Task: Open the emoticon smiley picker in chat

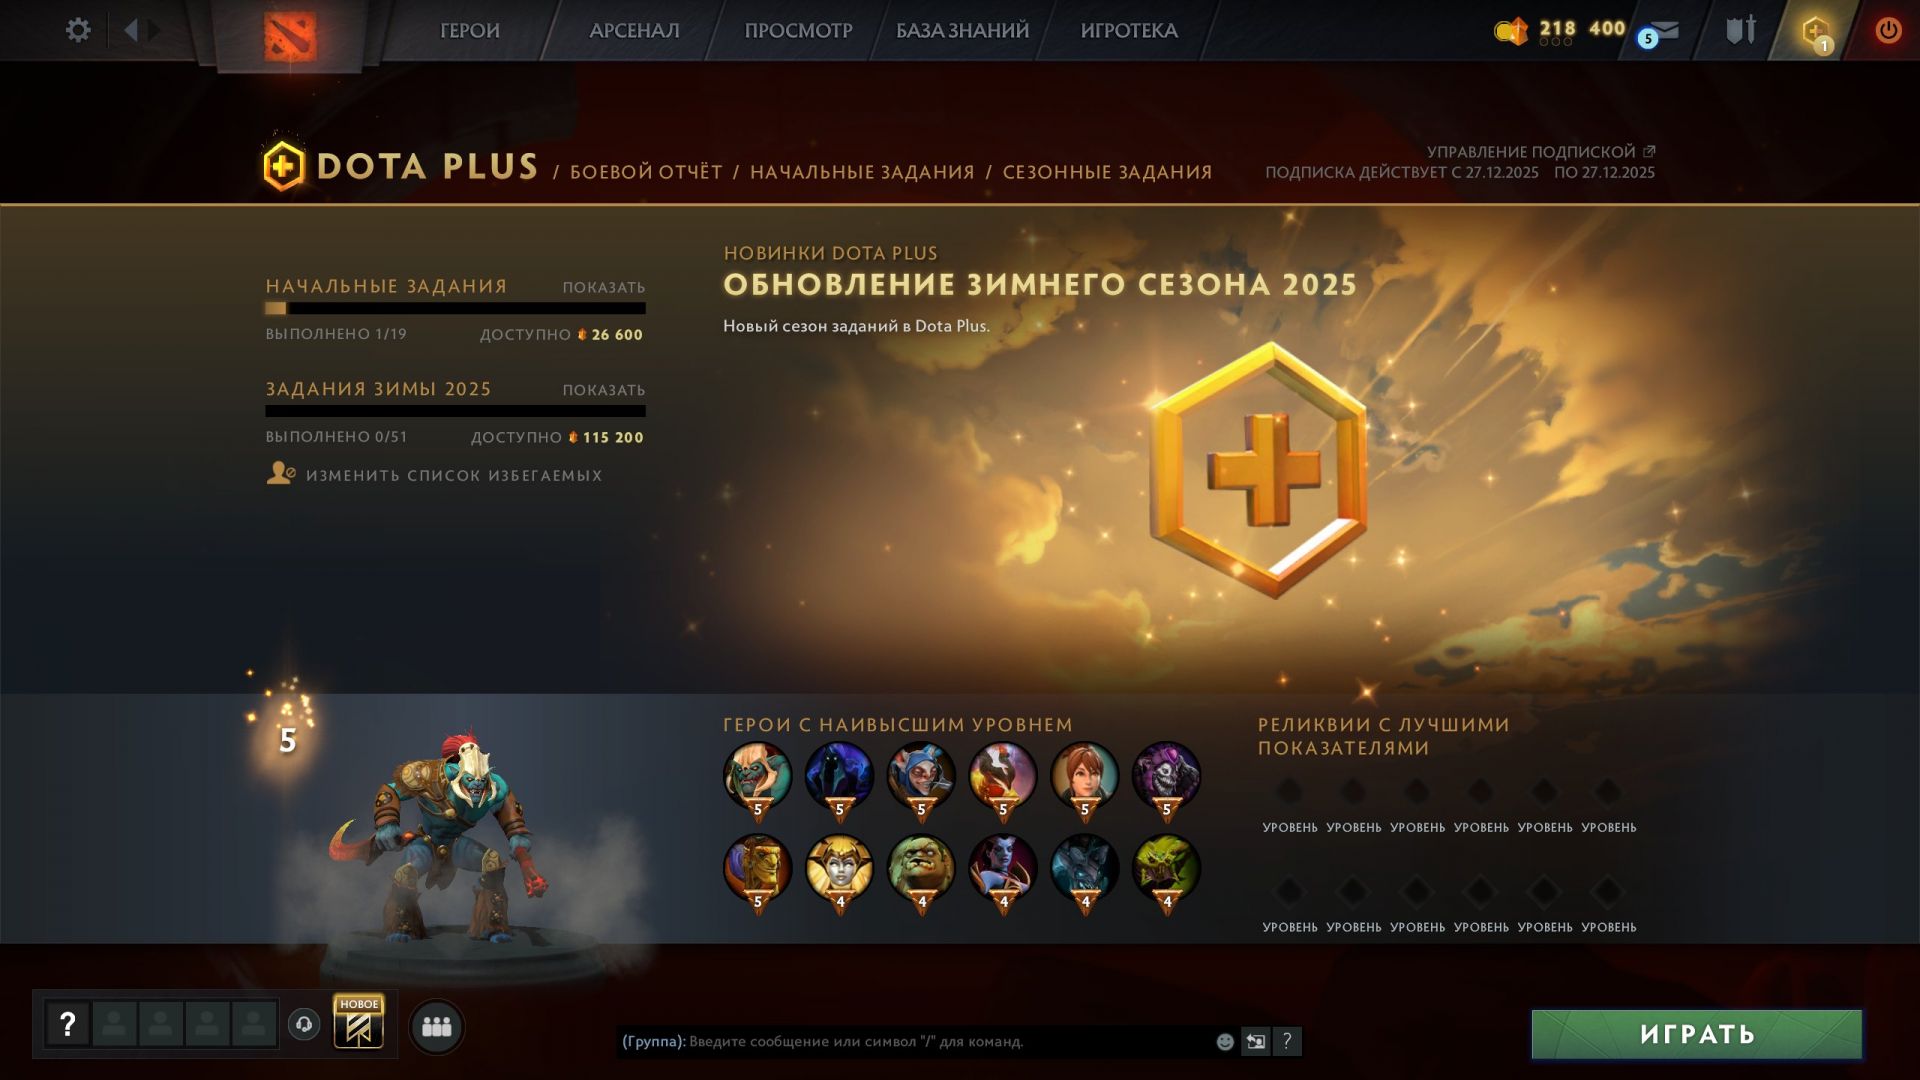Action: point(1225,1042)
